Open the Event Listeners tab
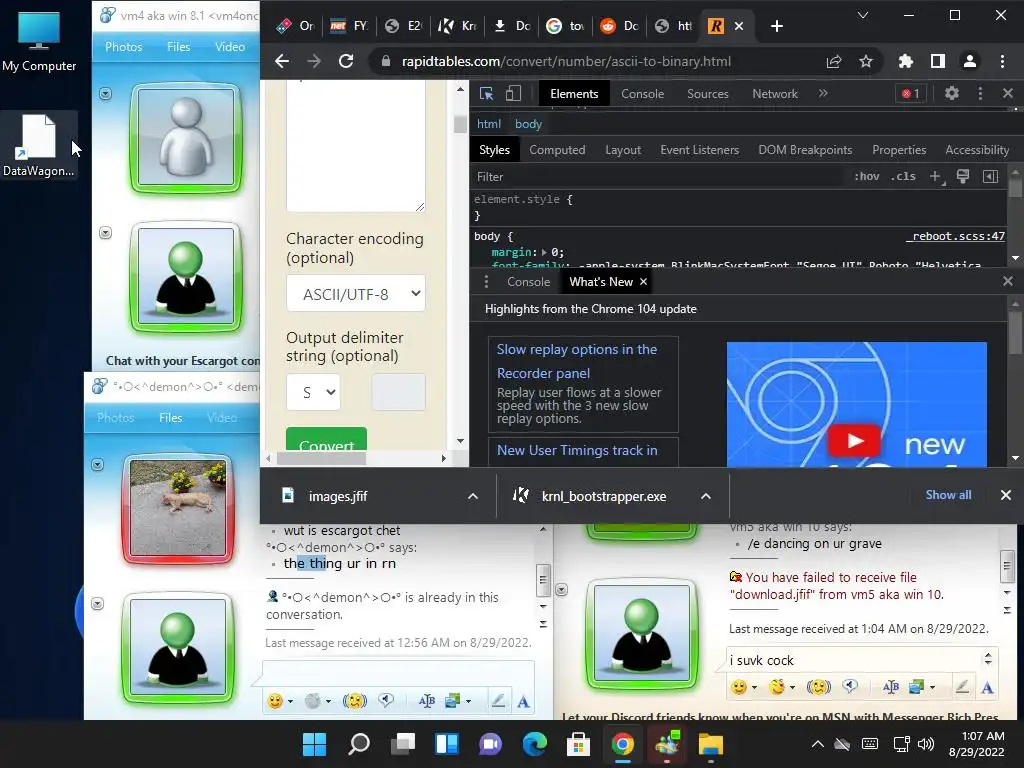The image size is (1024, 768). coord(699,150)
